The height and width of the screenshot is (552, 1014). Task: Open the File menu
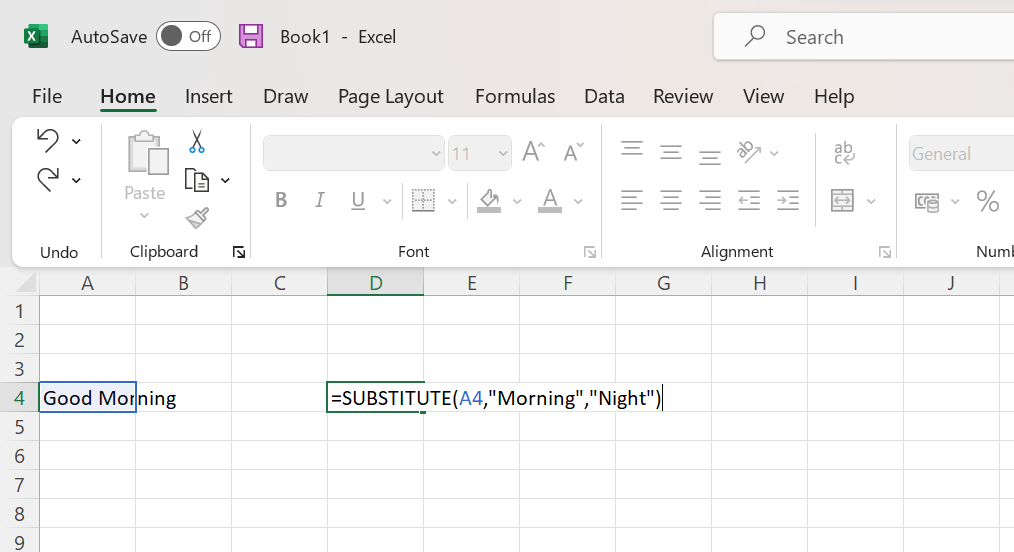coord(47,96)
